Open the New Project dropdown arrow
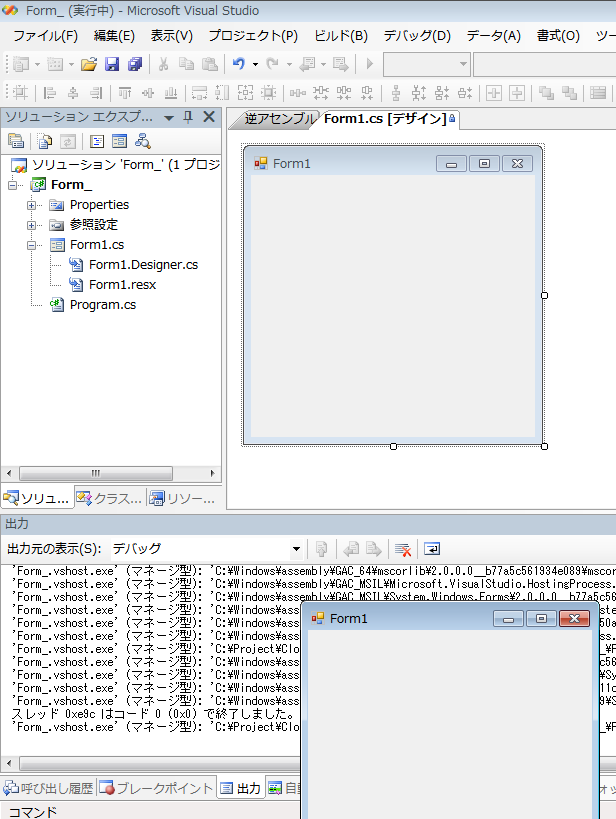616x819 pixels. coord(37,65)
